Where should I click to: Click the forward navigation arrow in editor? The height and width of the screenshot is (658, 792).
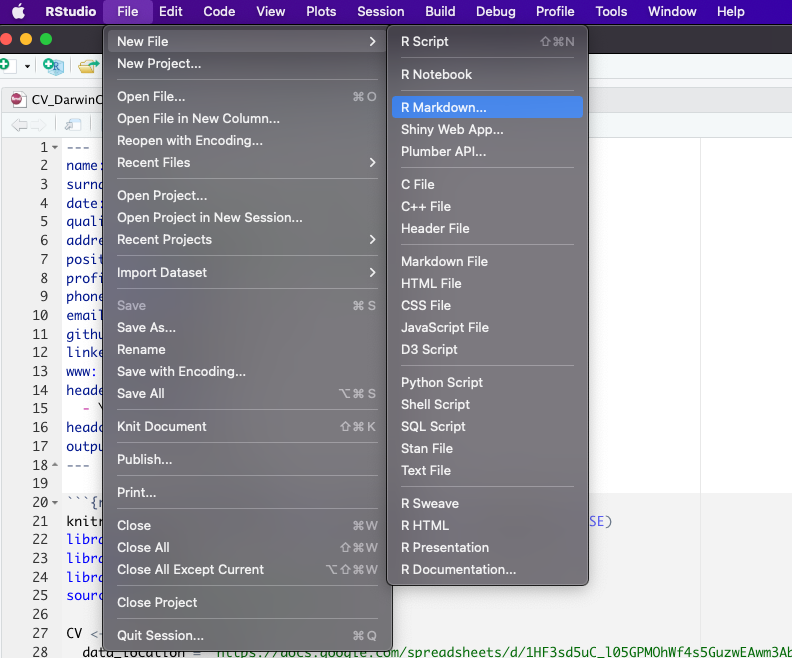click(38, 124)
